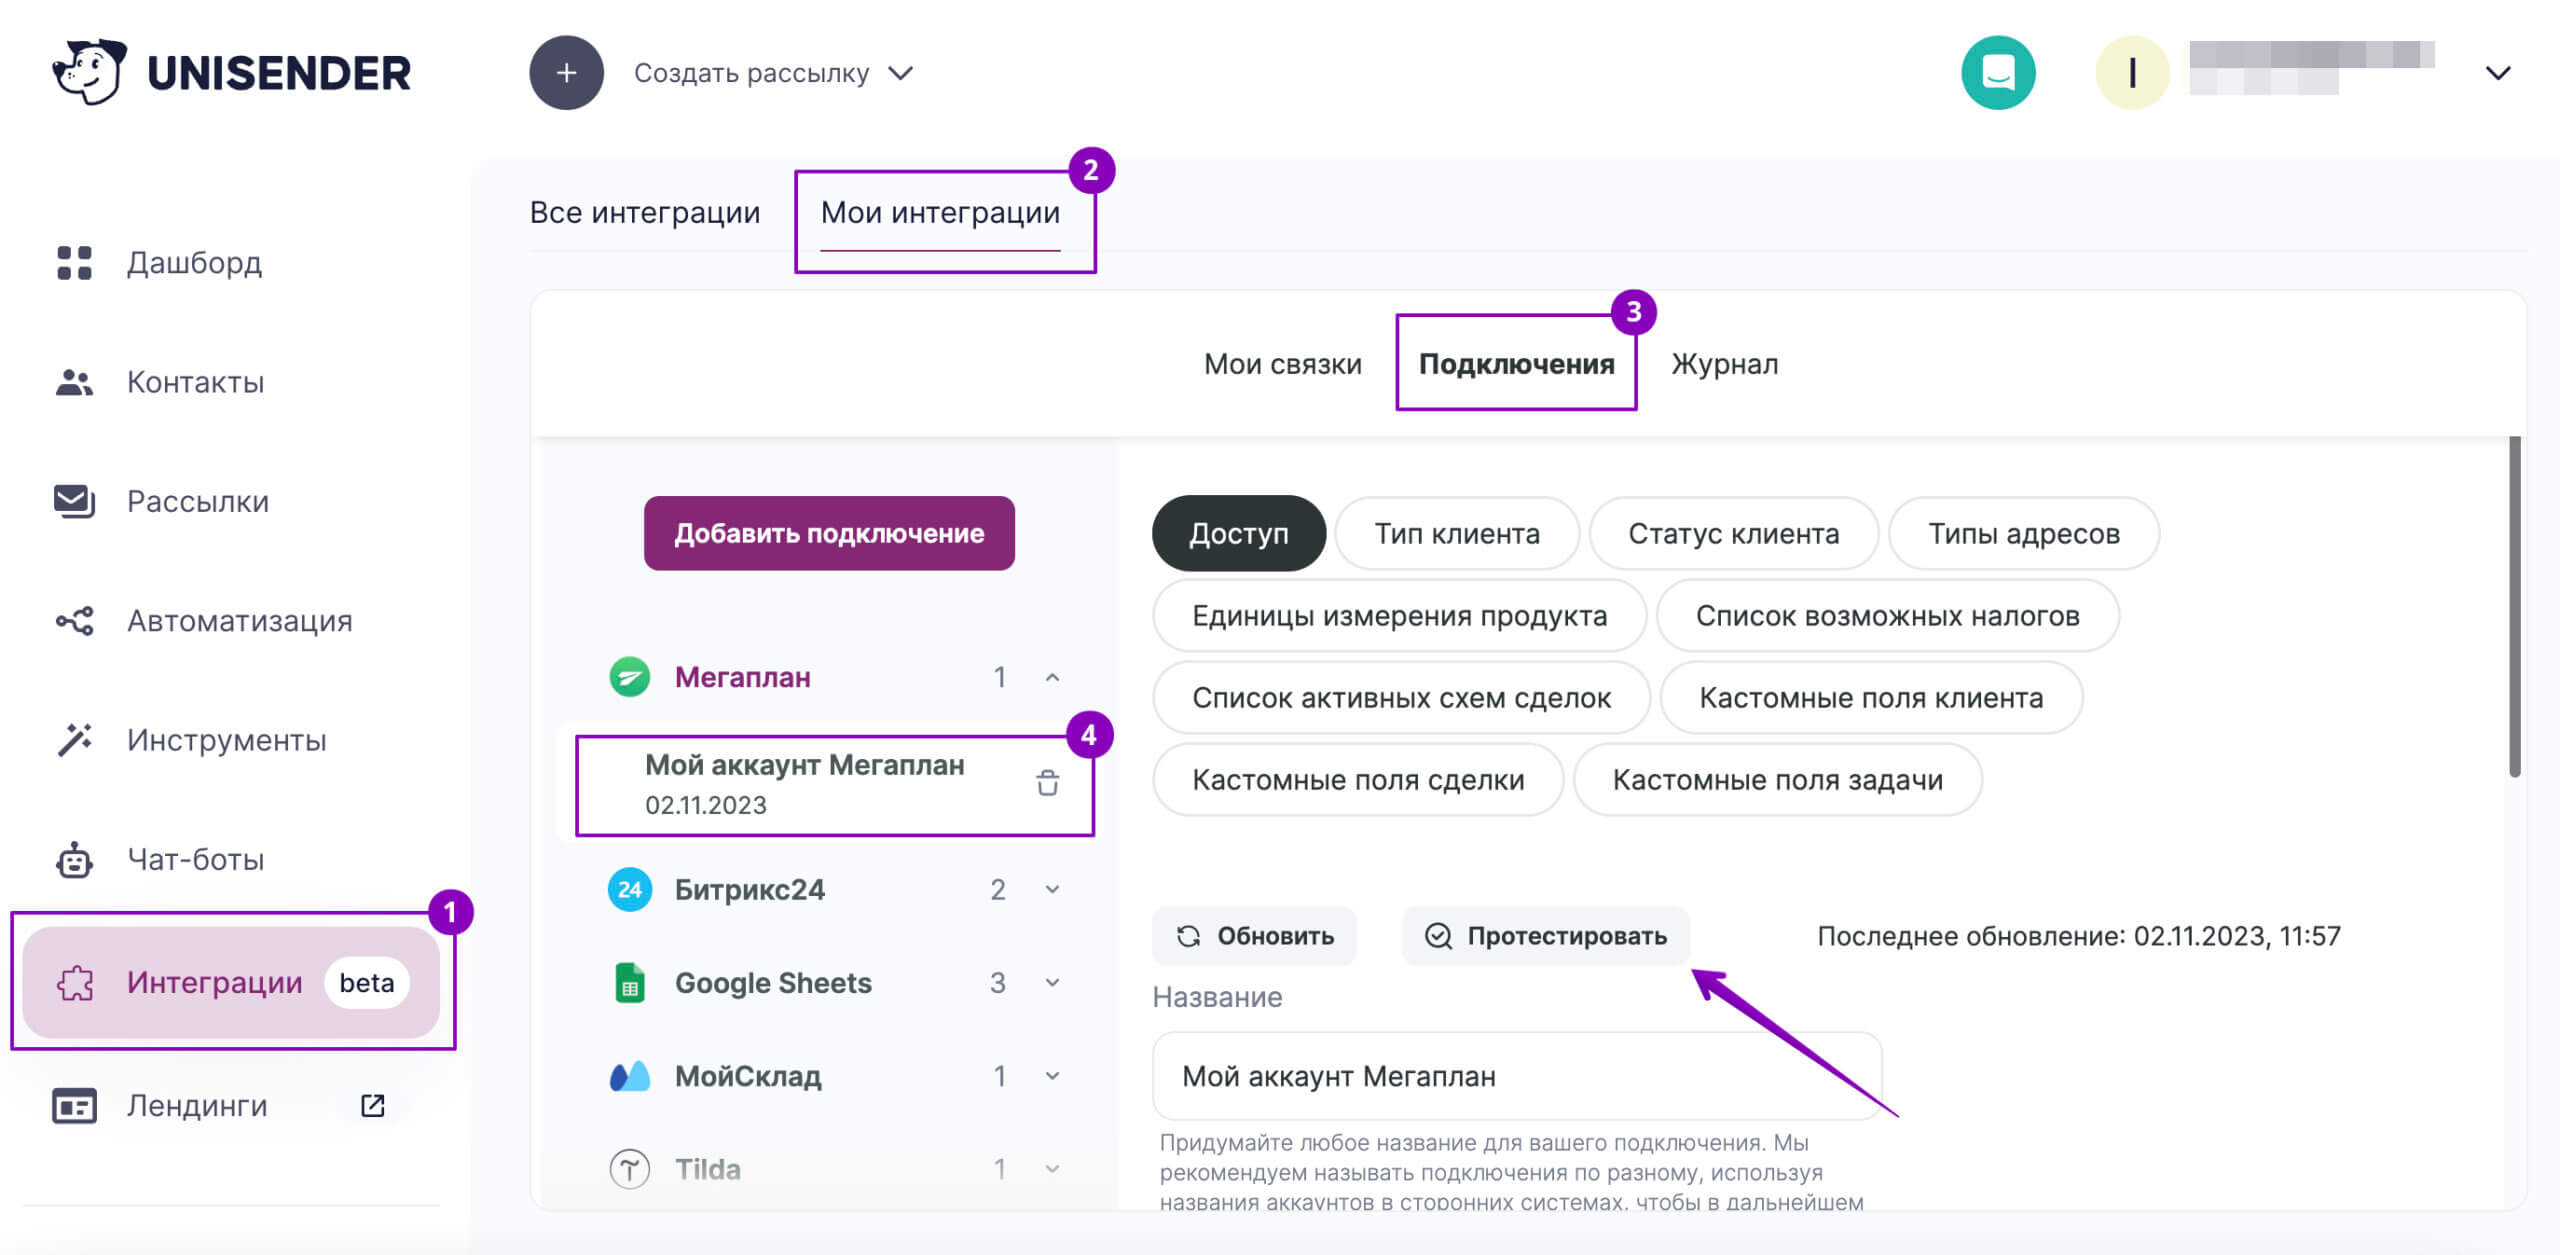Open the teal chat support icon
This screenshot has height=1255, width=2560.
(1998, 73)
